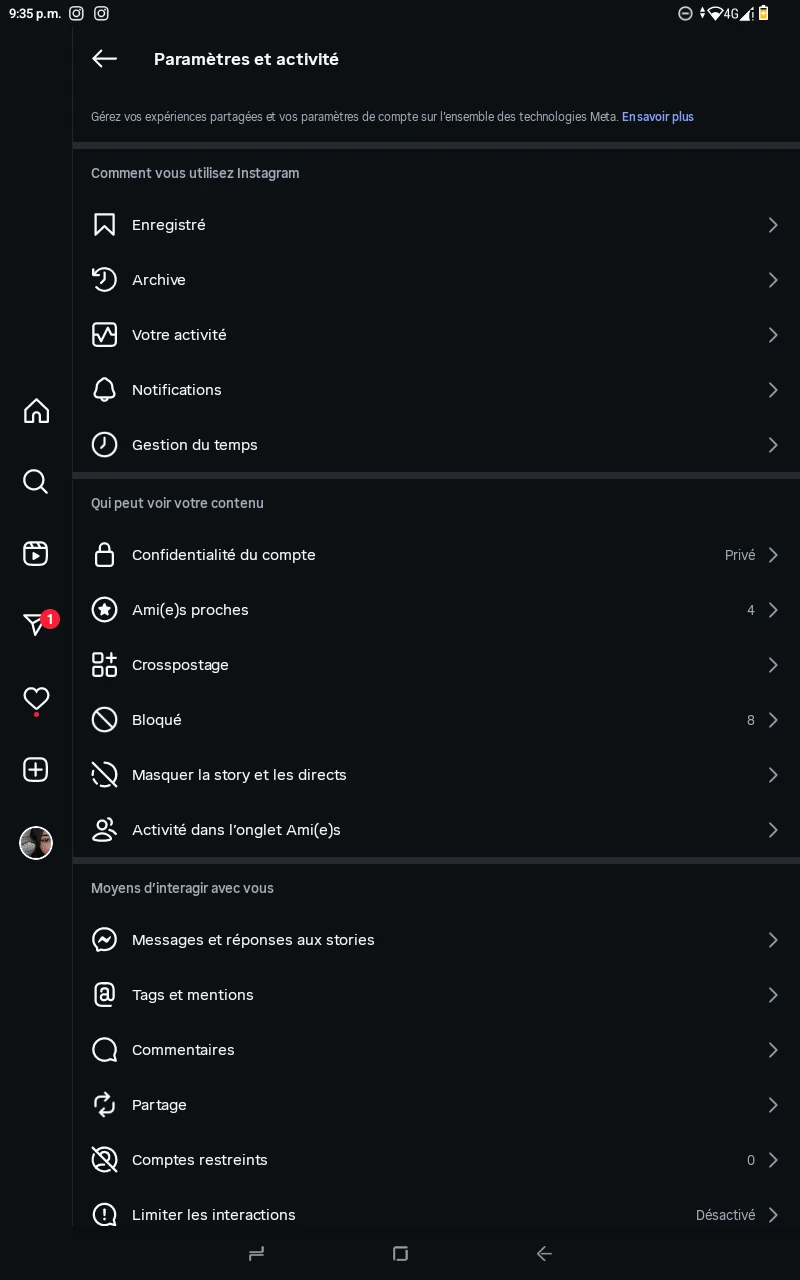Open Votre activité menu entry
The height and width of the screenshot is (1280, 800).
[180, 335]
